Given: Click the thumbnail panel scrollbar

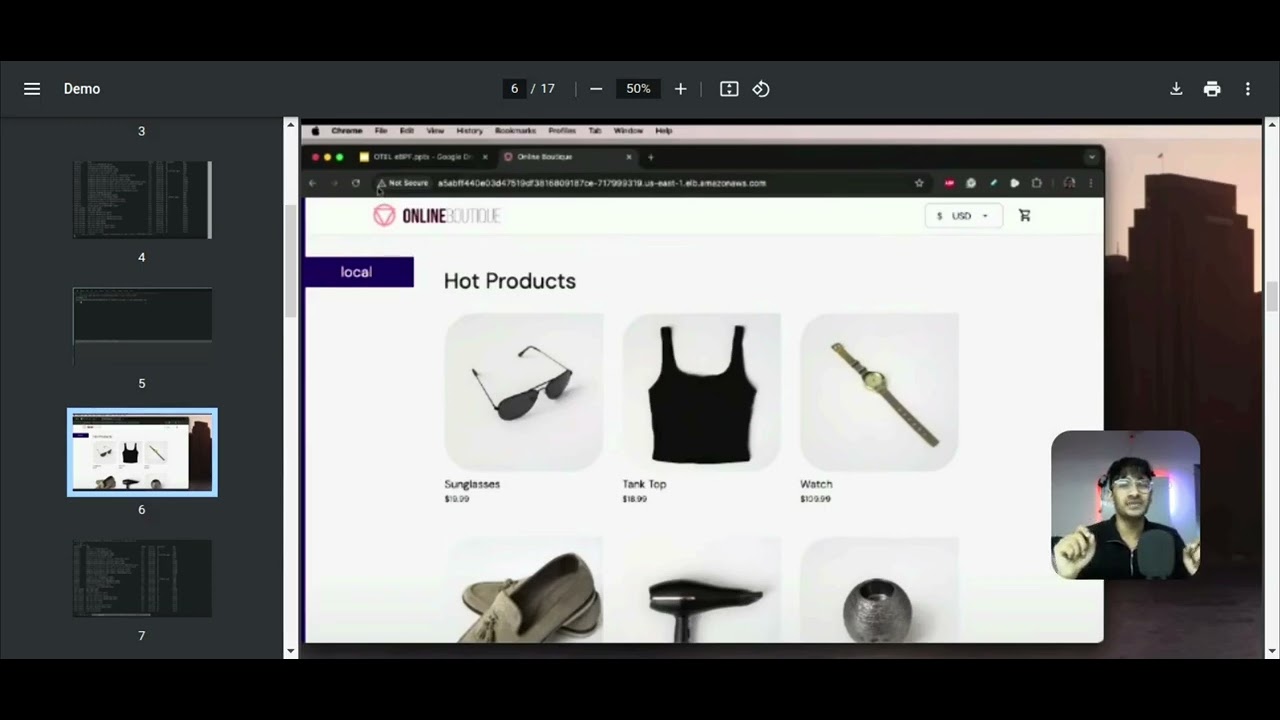Looking at the screenshot, I should (x=291, y=260).
